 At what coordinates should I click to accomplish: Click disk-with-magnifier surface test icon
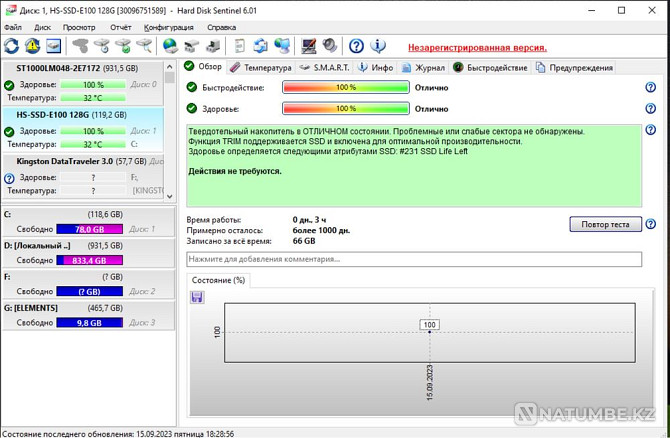point(144,46)
